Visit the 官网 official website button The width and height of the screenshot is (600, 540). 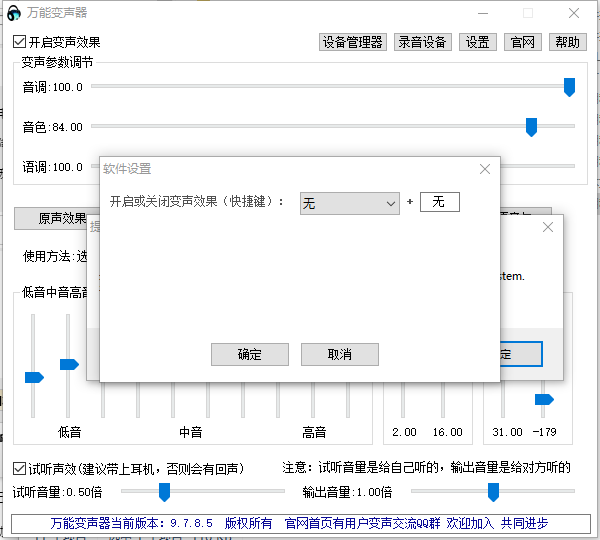[x=523, y=42]
